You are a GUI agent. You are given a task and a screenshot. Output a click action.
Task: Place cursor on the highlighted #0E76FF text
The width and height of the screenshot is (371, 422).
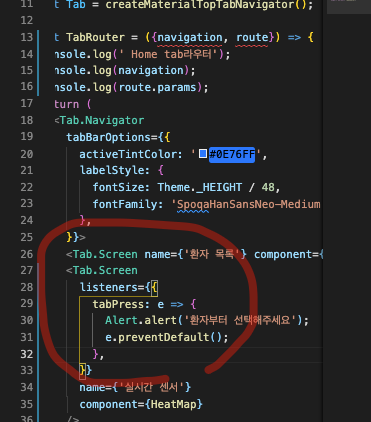click(x=232, y=155)
